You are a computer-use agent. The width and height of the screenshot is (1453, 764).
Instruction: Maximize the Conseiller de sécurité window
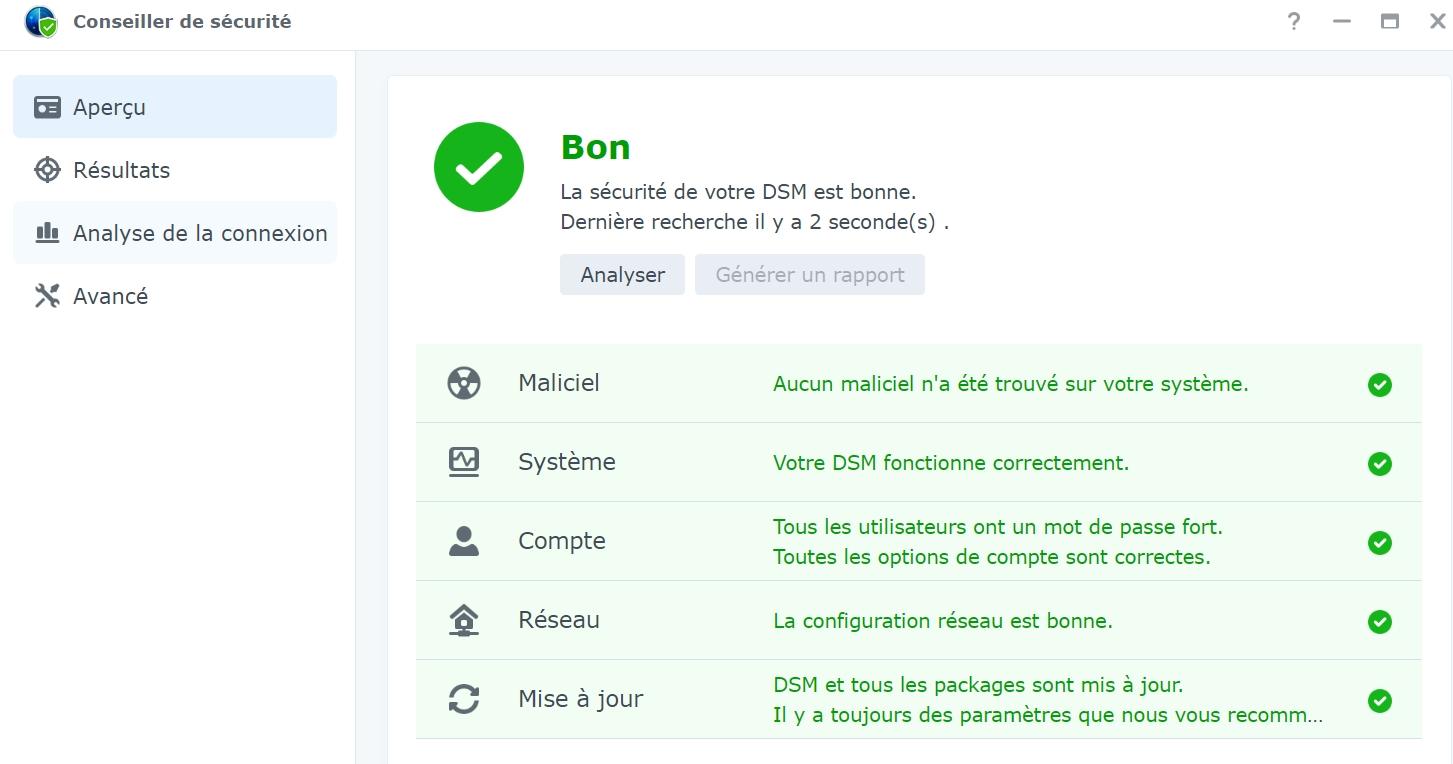1390,21
